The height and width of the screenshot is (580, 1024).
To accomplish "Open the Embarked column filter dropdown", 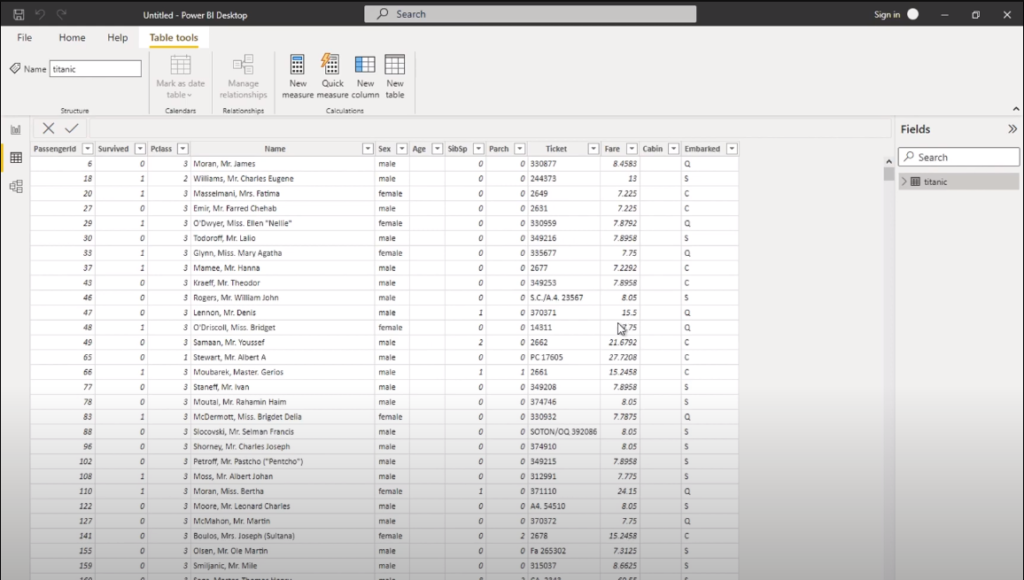I will point(731,148).
